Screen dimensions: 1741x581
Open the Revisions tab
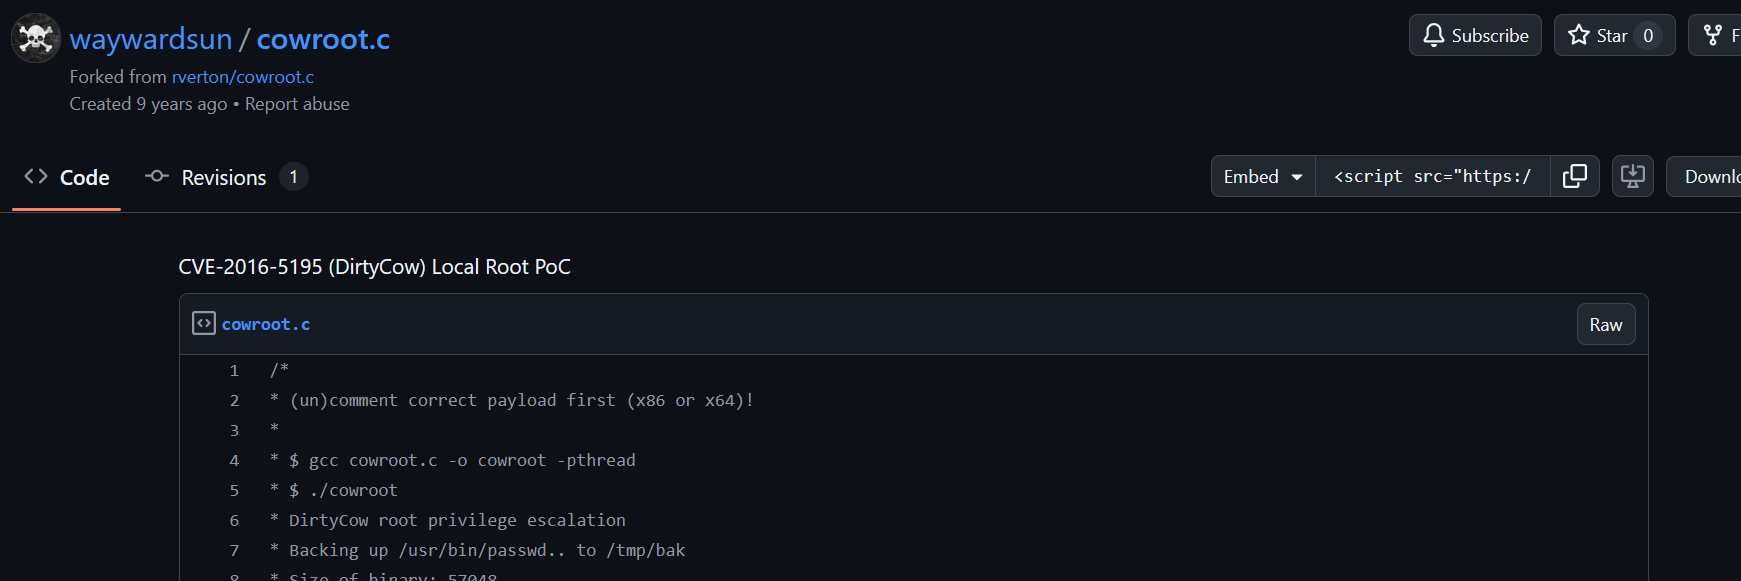tap(226, 177)
